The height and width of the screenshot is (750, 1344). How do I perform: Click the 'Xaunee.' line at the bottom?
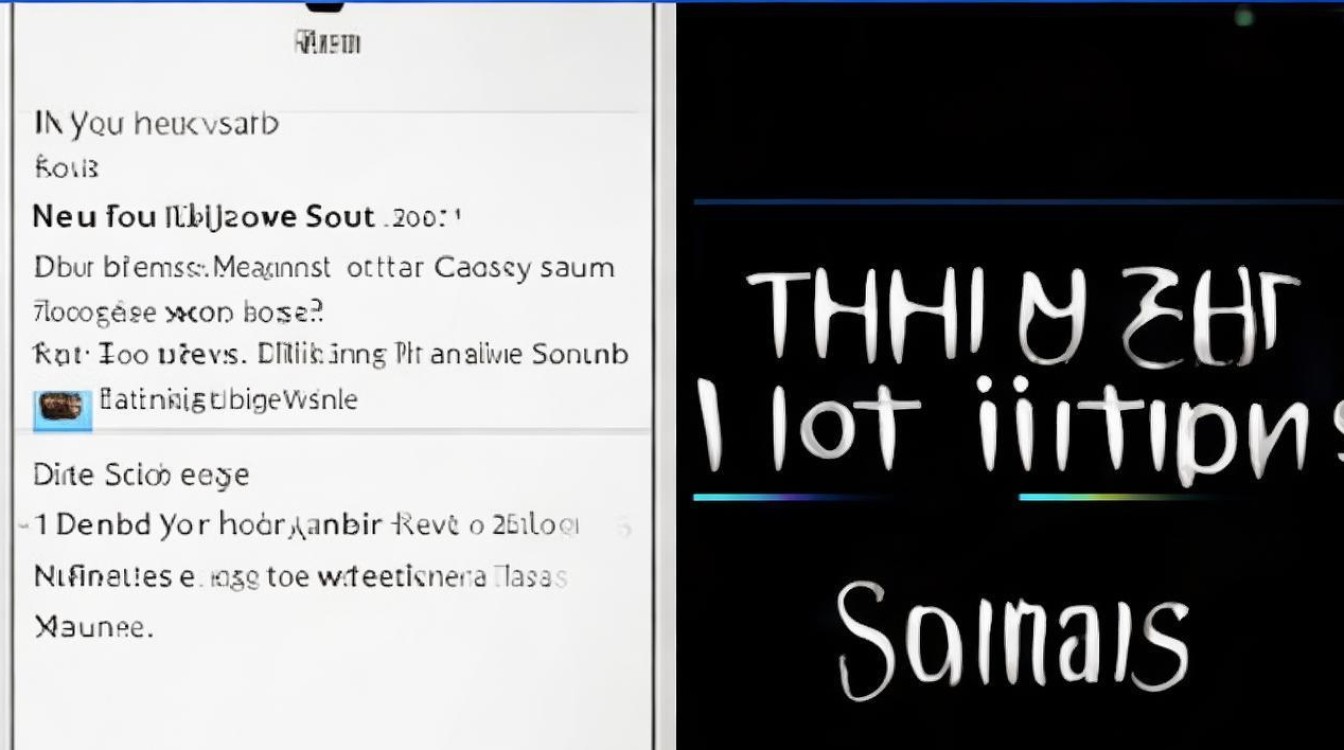click(93, 628)
